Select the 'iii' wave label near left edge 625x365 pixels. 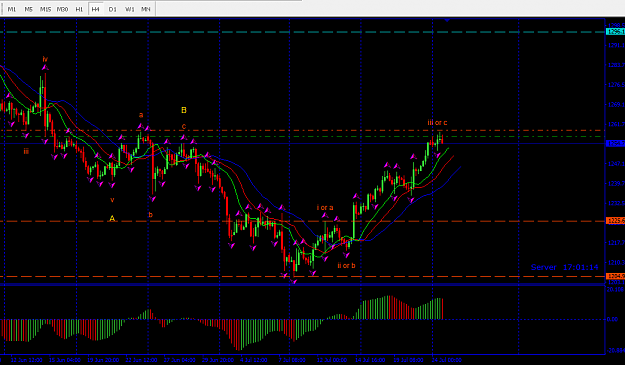[x=26, y=151]
